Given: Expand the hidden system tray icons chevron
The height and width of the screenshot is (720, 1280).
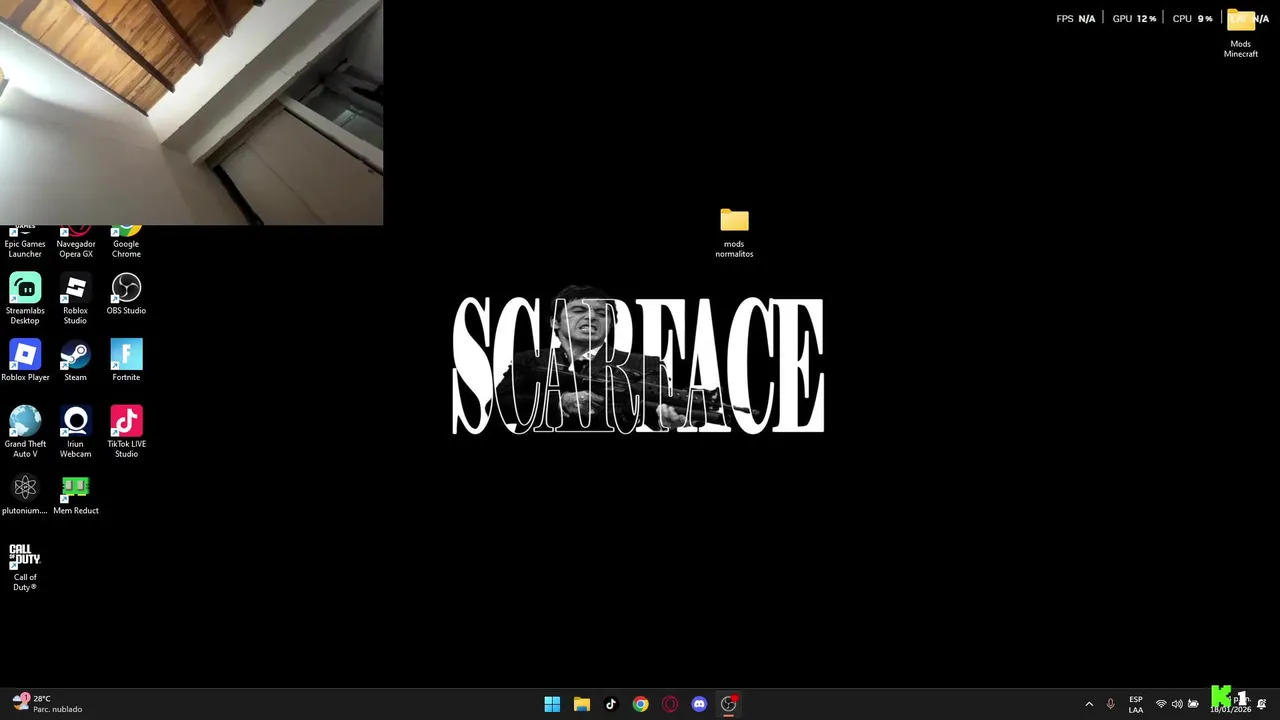Looking at the screenshot, I should click(x=1089, y=704).
